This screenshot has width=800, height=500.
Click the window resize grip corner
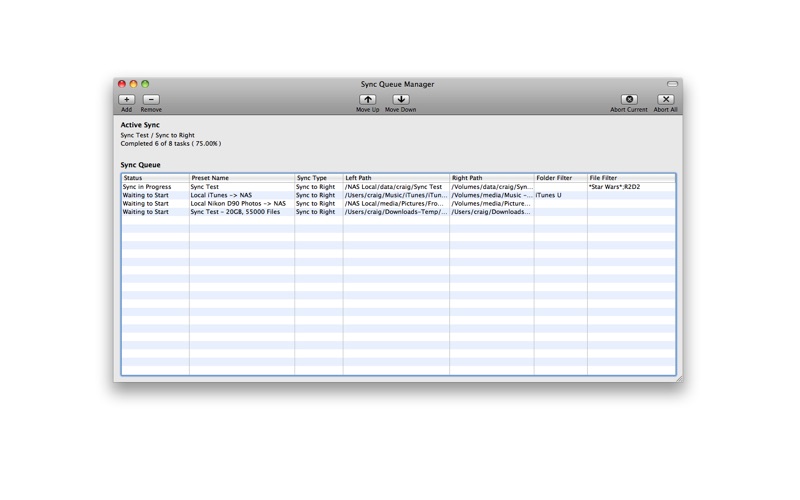[679, 379]
